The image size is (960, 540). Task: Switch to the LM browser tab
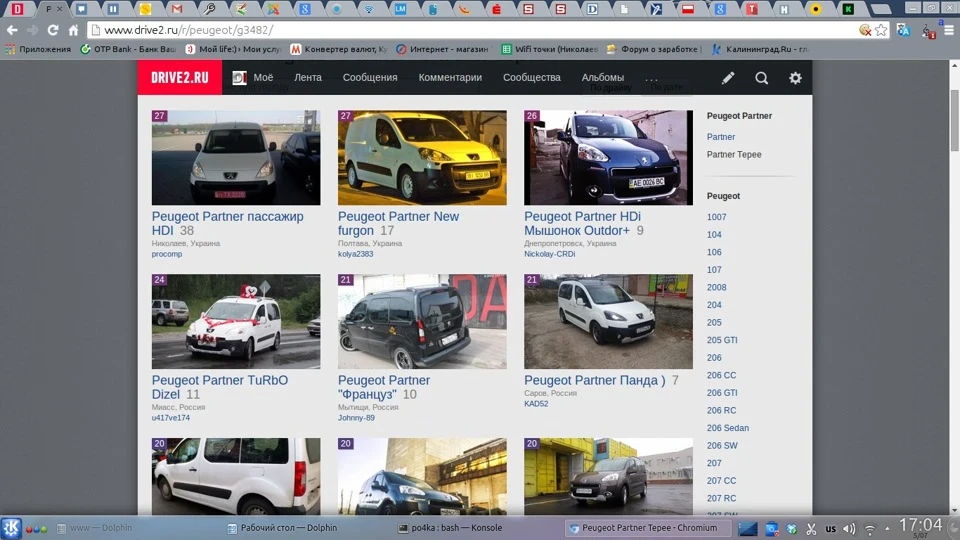(x=400, y=9)
